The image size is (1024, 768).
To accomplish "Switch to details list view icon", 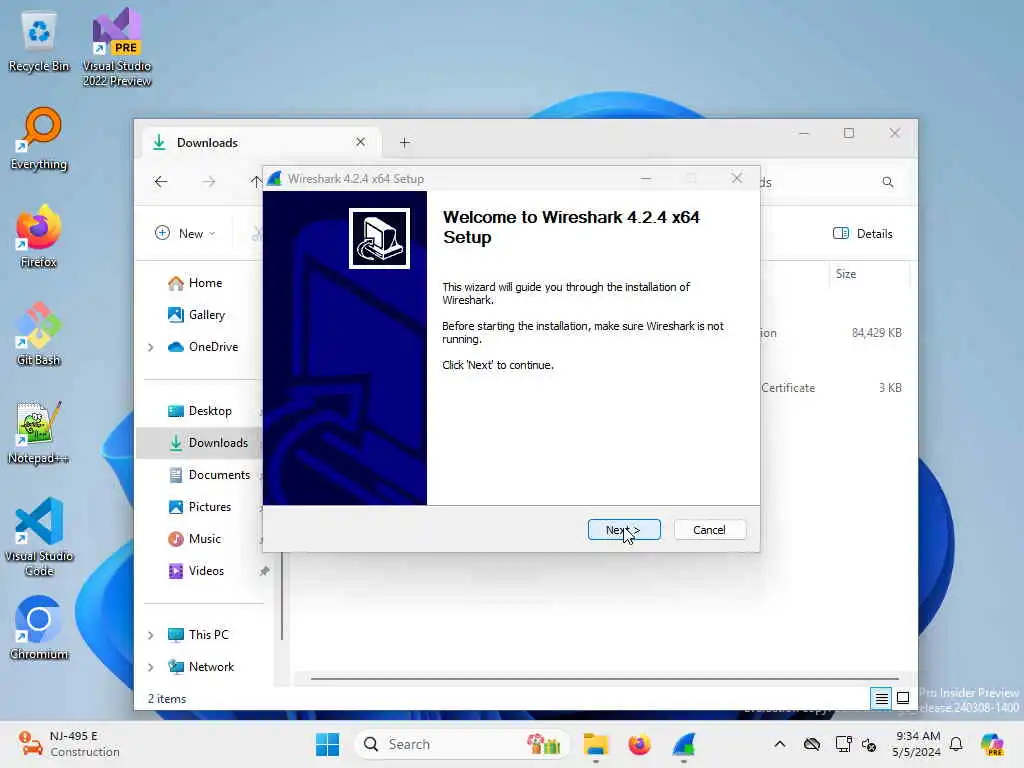I will point(881,699).
